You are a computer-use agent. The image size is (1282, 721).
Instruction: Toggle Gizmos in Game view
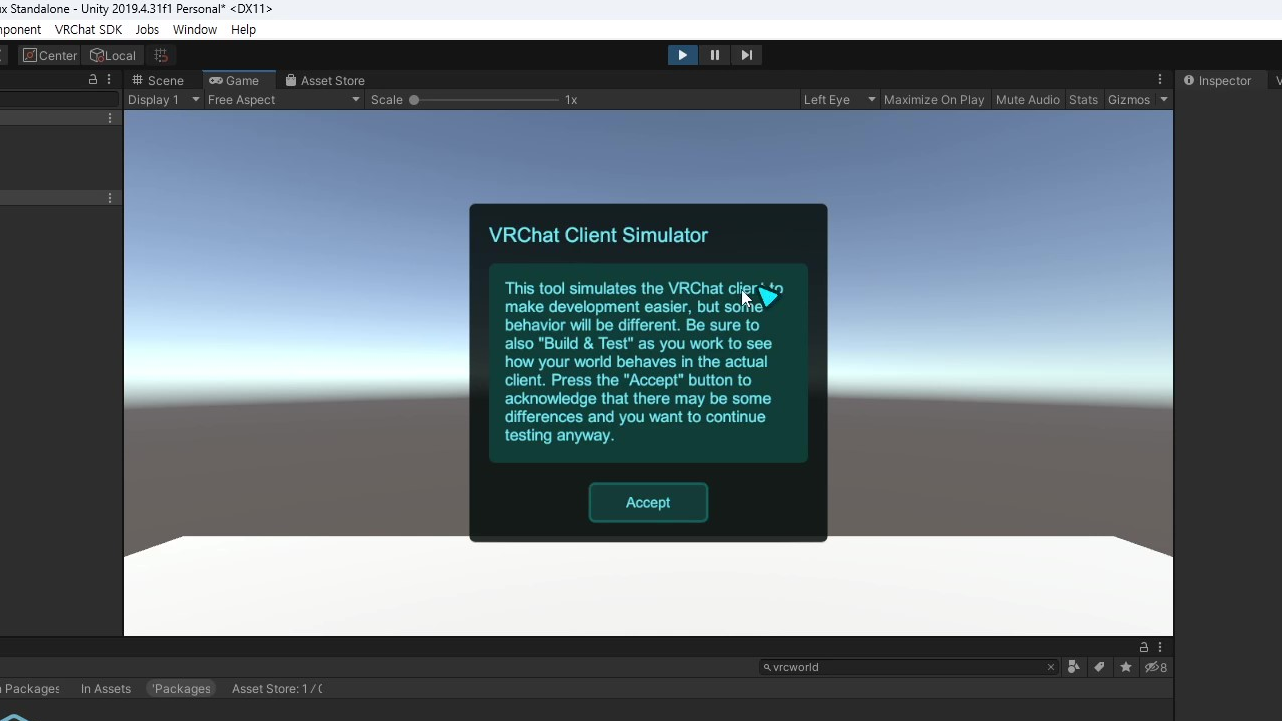tap(1129, 99)
